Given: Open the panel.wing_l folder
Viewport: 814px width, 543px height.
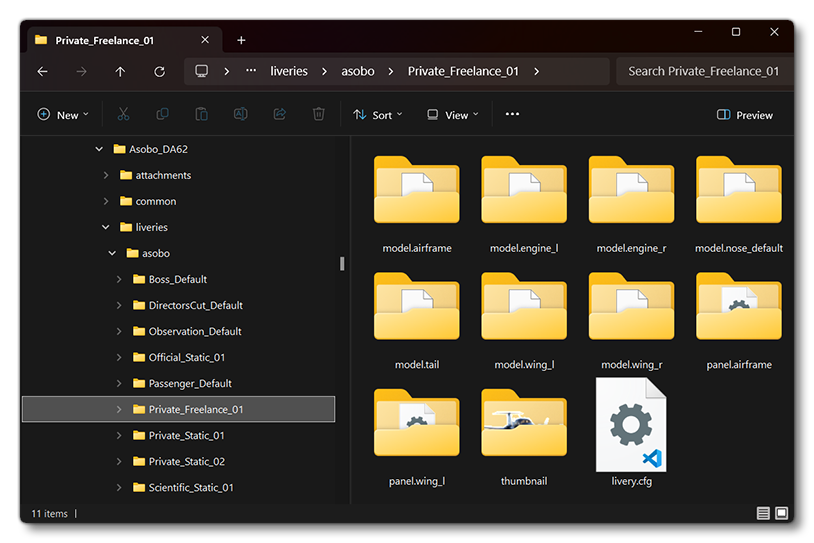Looking at the screenshot, I should pyautogui.click(x=417, y=437).
